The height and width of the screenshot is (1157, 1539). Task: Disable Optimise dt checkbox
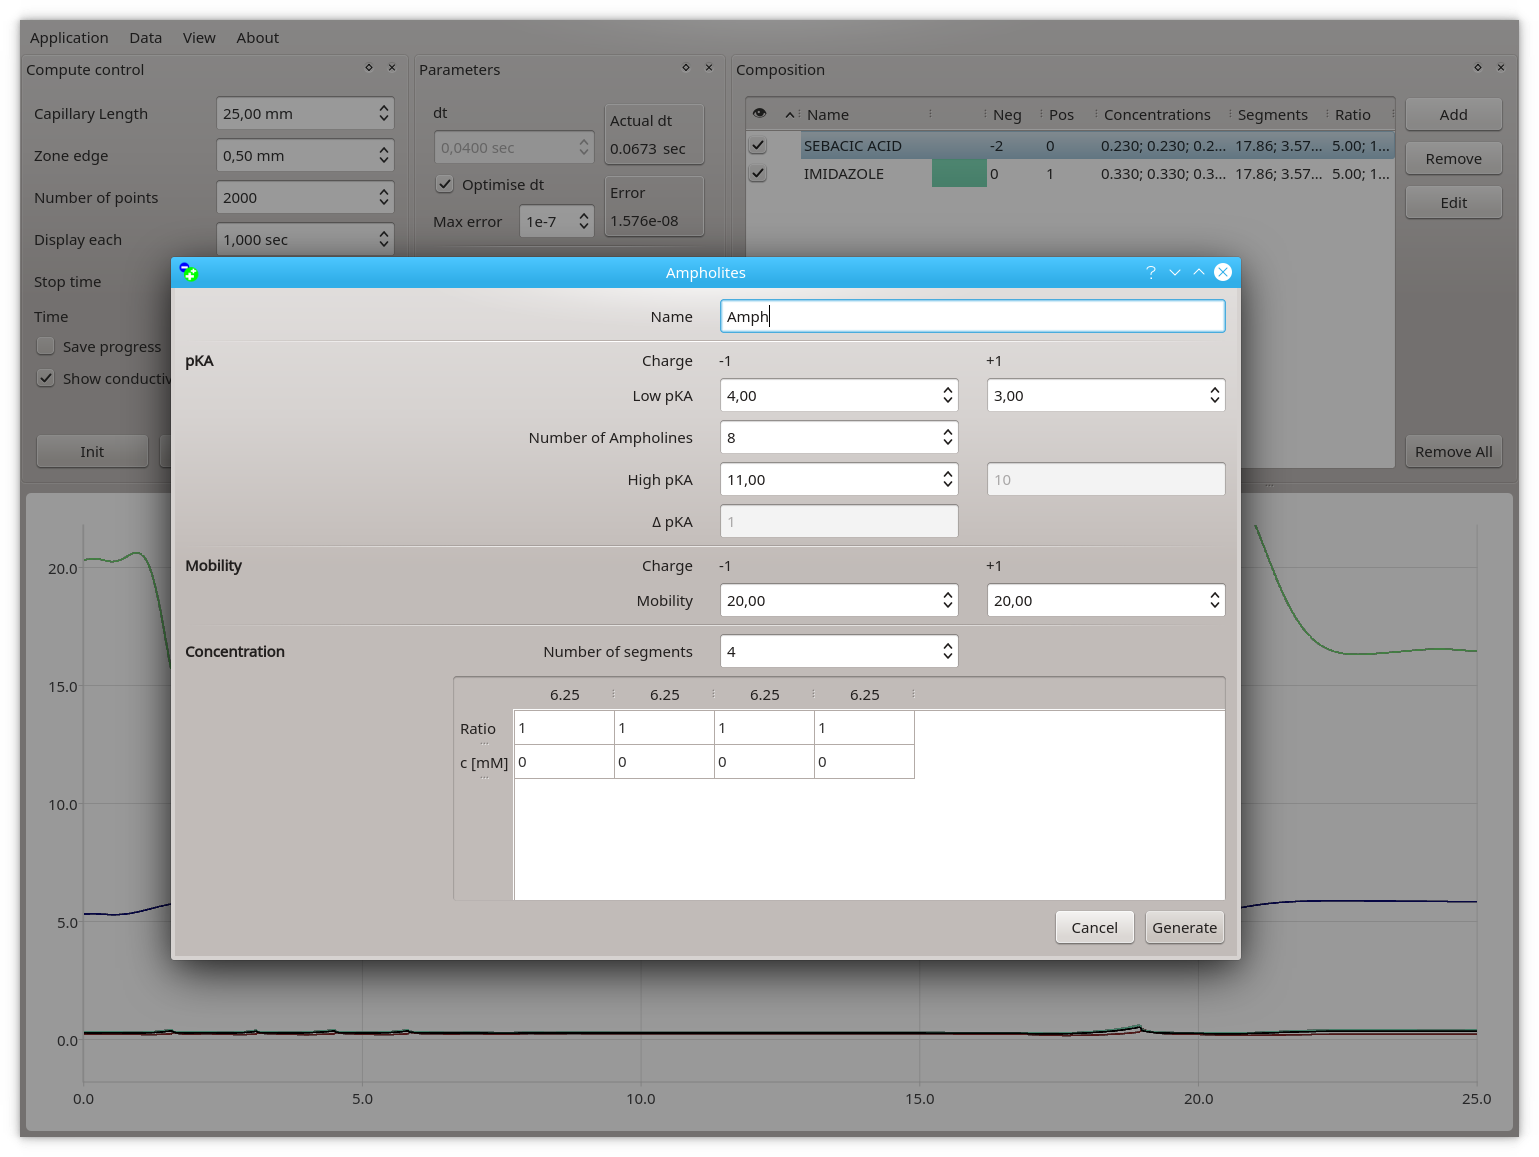pyautogui.click(x=445, y=184)
